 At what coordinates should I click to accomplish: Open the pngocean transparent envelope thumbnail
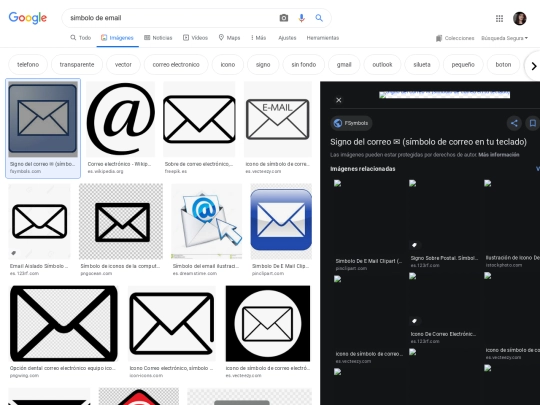pyautogui.click(x=121, y=221)
